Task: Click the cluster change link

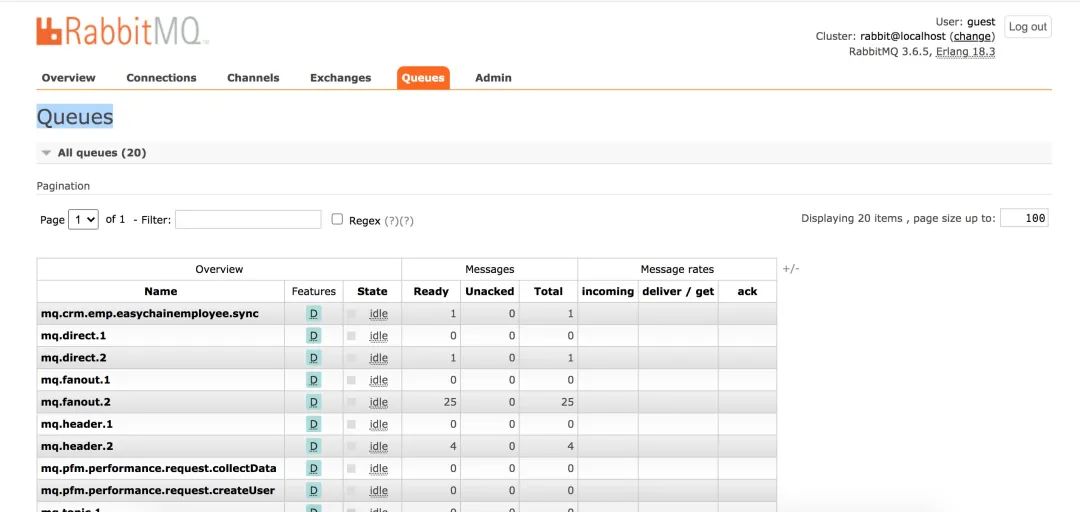Action: (972, 36)
